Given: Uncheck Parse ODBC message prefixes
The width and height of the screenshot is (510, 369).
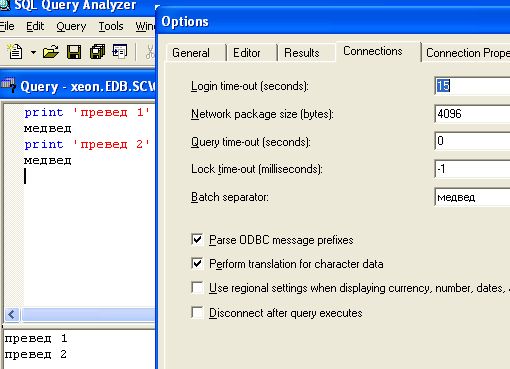Looking at the screenshot, I should pos(197,239).
